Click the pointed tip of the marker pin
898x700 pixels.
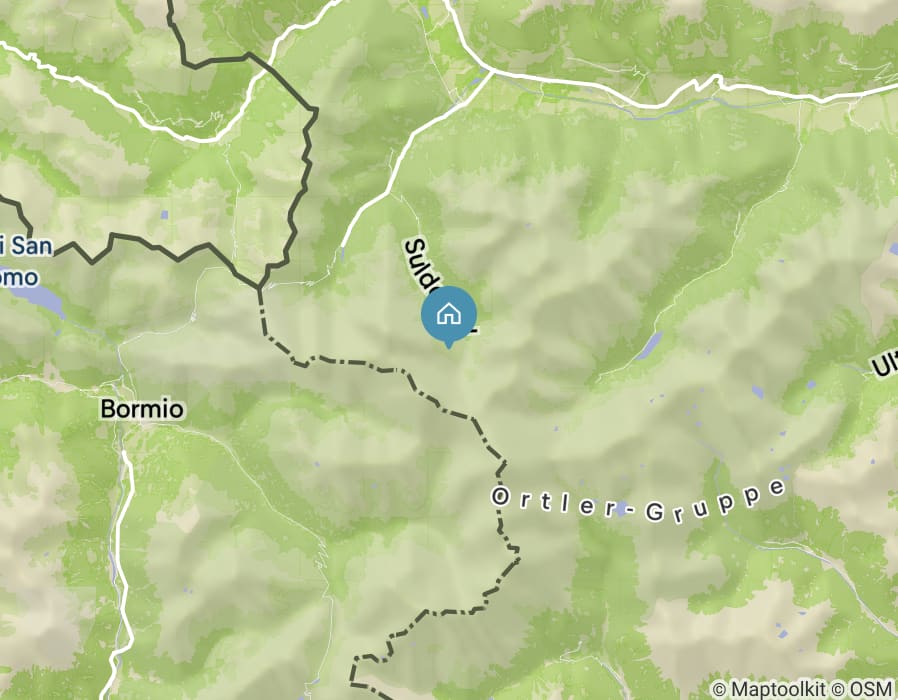pos(448,346)
